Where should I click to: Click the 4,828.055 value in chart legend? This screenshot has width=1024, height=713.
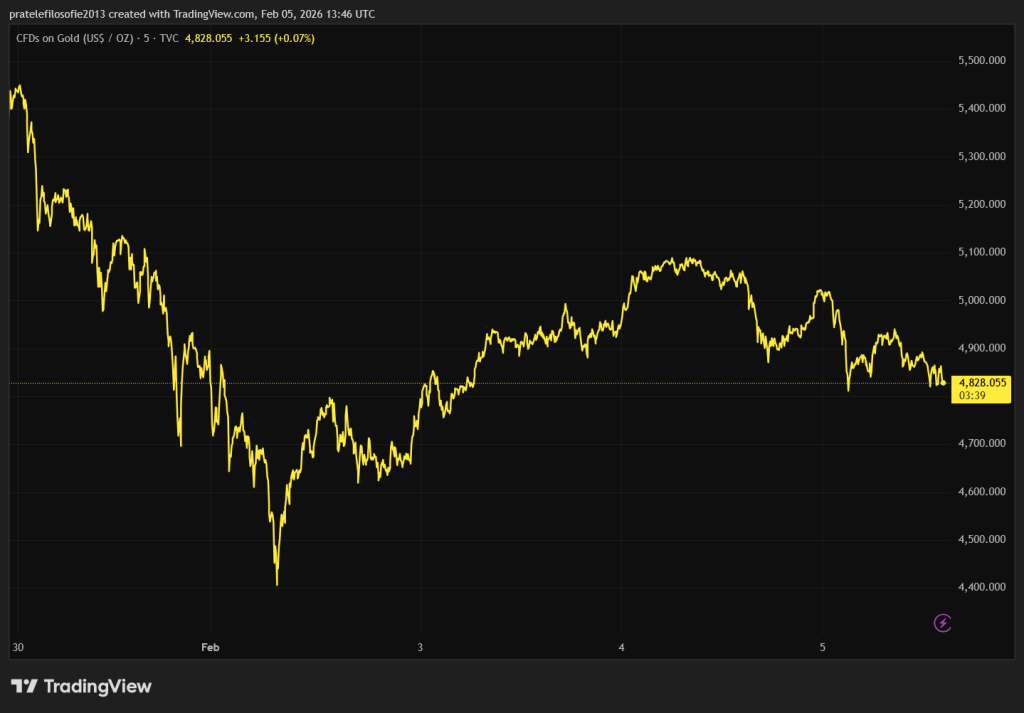pyautogui.click(x=208, y=38)
